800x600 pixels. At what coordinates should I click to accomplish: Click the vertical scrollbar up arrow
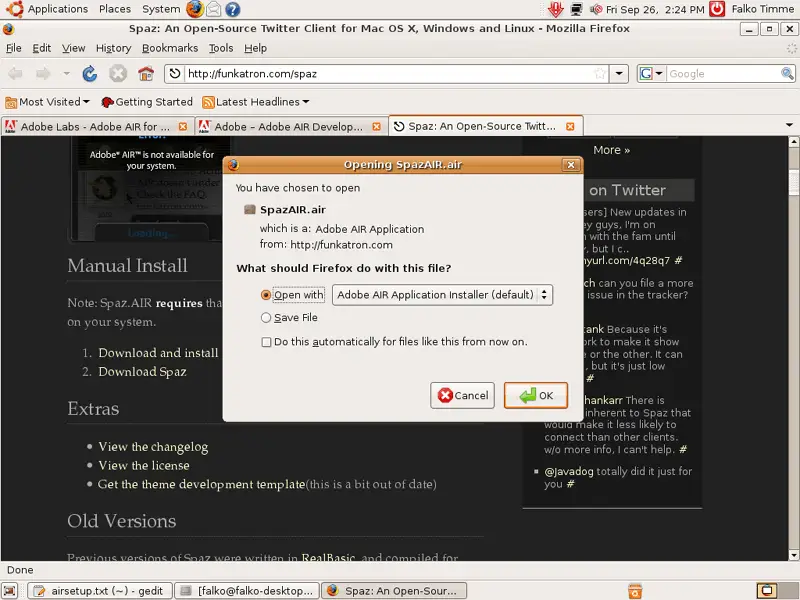[x=793, y=141]
